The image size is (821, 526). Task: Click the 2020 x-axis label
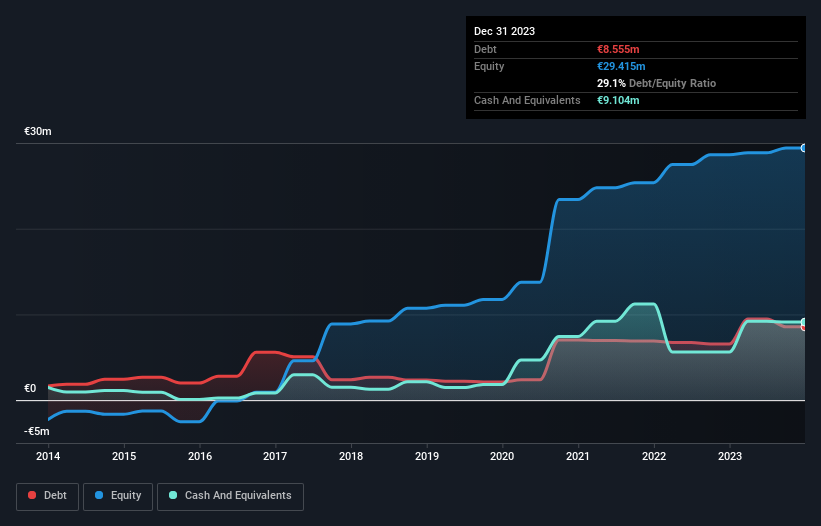[x=502, y=456]
